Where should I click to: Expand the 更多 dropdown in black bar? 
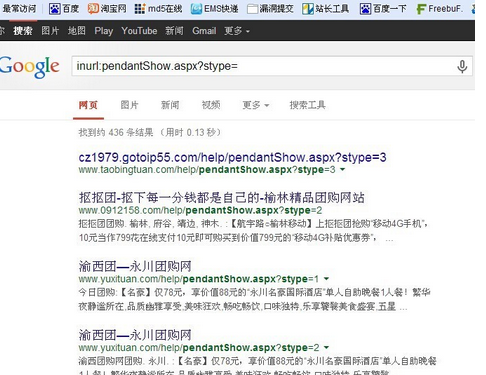[237, 31]
